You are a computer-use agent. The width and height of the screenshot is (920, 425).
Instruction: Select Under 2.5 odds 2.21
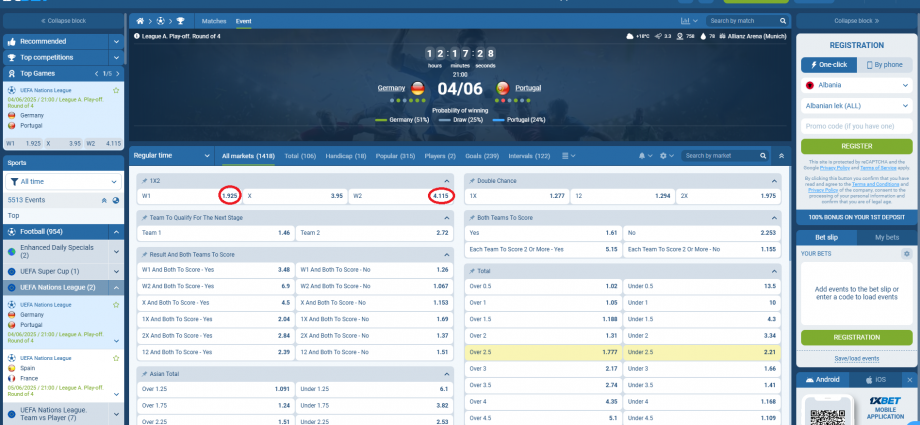tap(702, 352)
